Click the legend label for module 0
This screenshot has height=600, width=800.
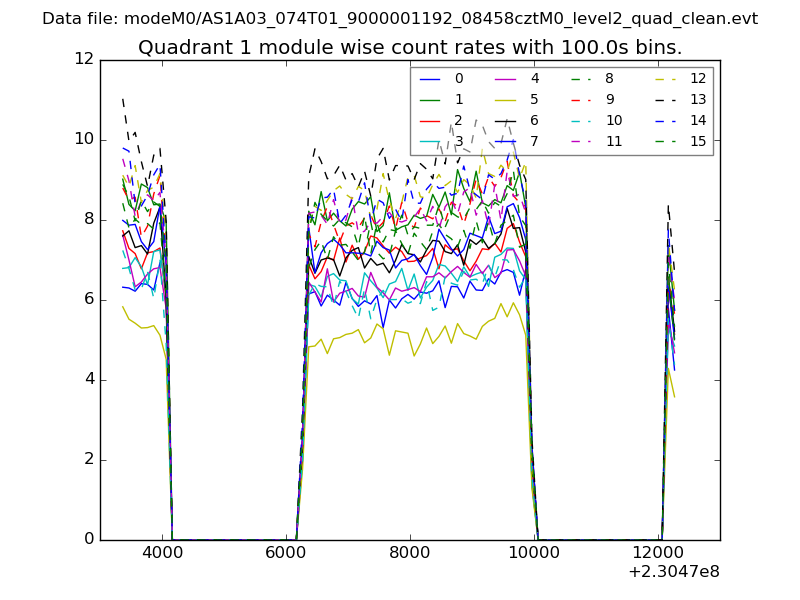pyautogui.click(x=459, y=78)
